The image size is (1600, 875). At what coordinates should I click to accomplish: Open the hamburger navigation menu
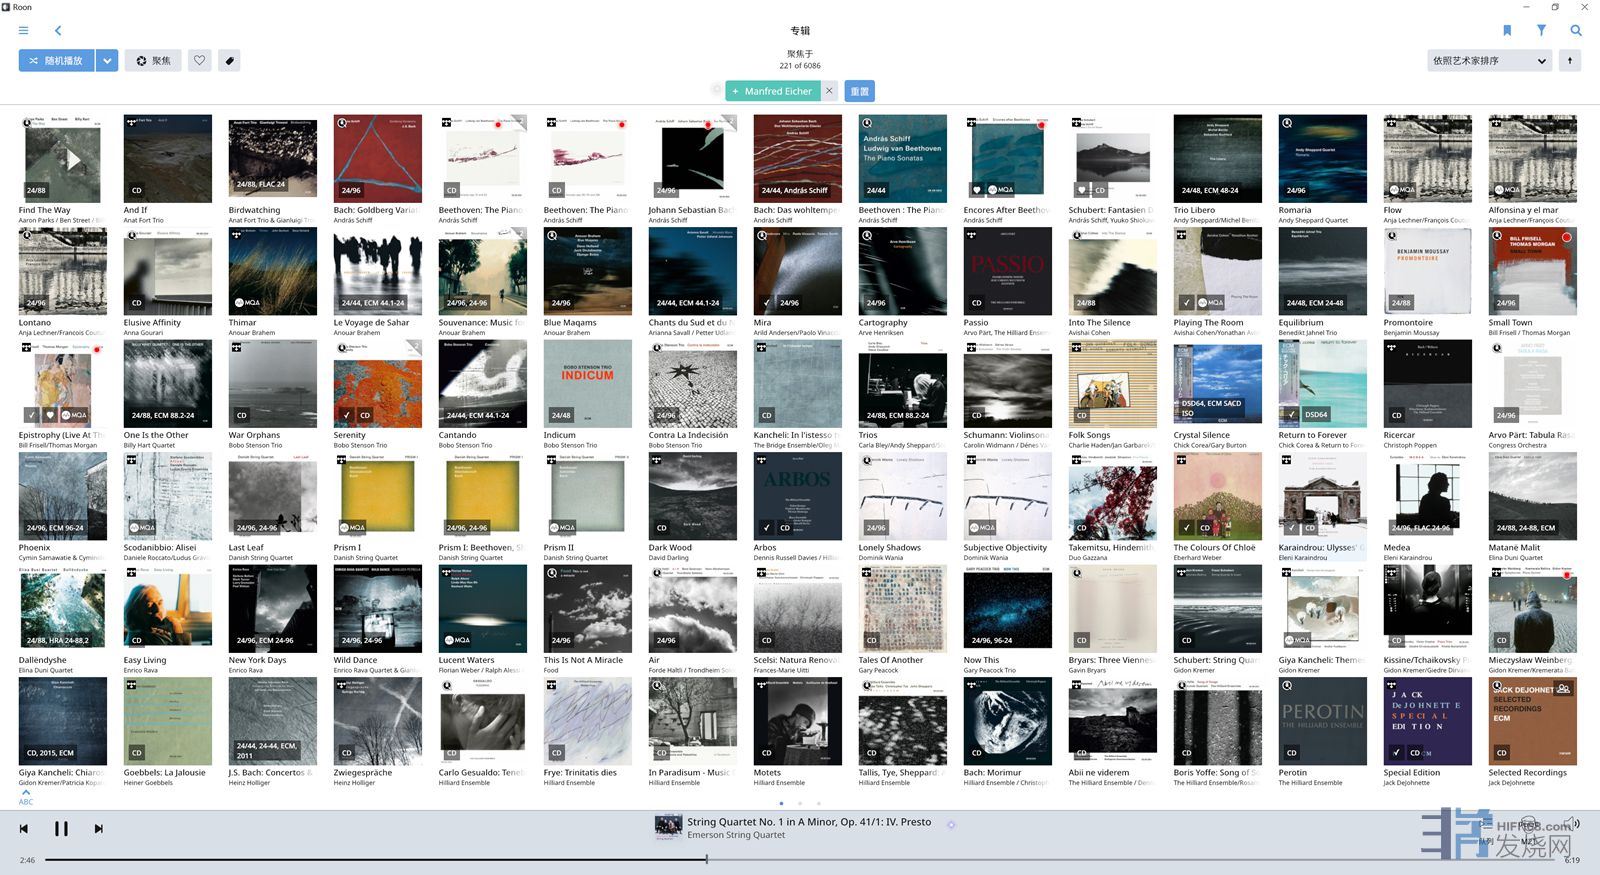click(x=23, y=31)
